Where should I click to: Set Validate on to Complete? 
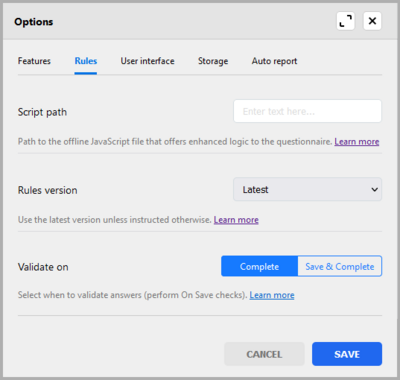(259, 266)
